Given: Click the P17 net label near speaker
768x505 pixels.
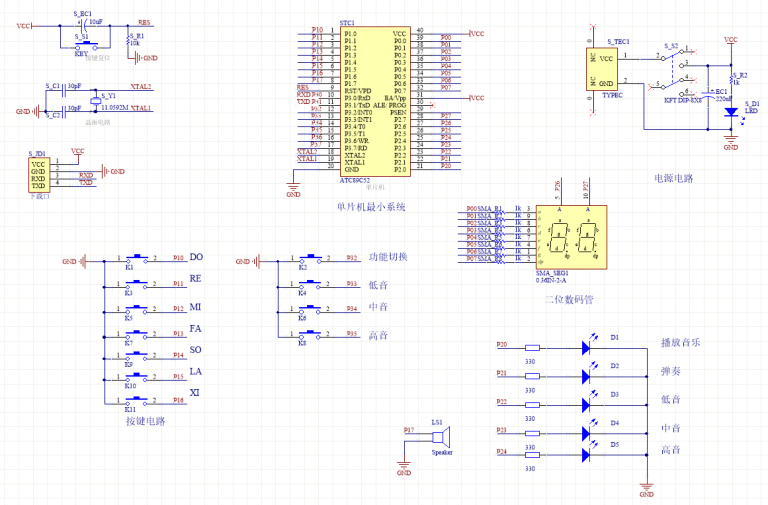Looking at the screenshot, I should pyautogui.click(x=409, y=430).
